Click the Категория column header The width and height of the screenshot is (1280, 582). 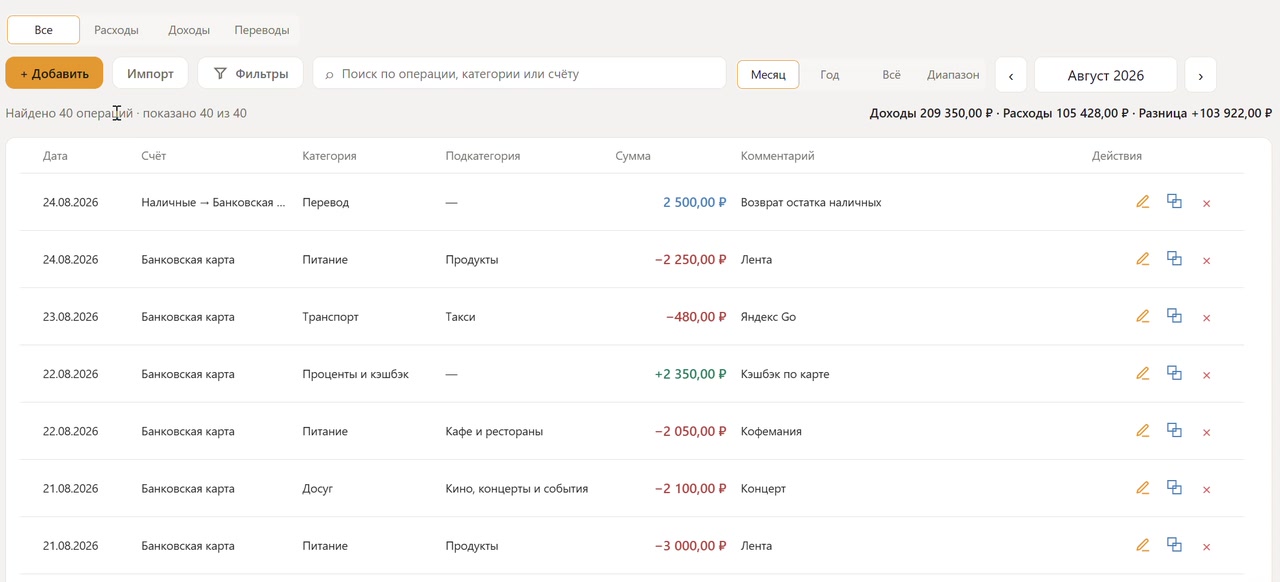tap(330, 156)
